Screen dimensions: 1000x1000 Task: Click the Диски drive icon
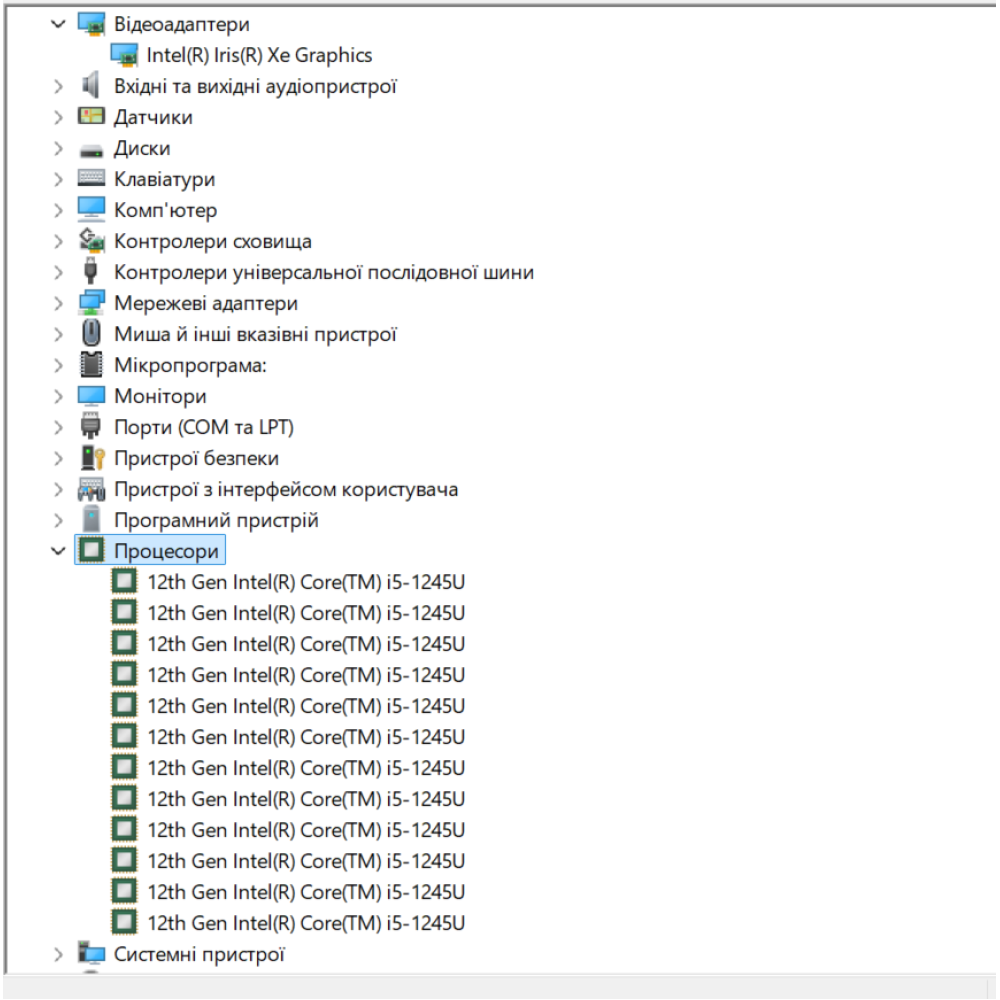pyautogui.click(x=91, y=151)
